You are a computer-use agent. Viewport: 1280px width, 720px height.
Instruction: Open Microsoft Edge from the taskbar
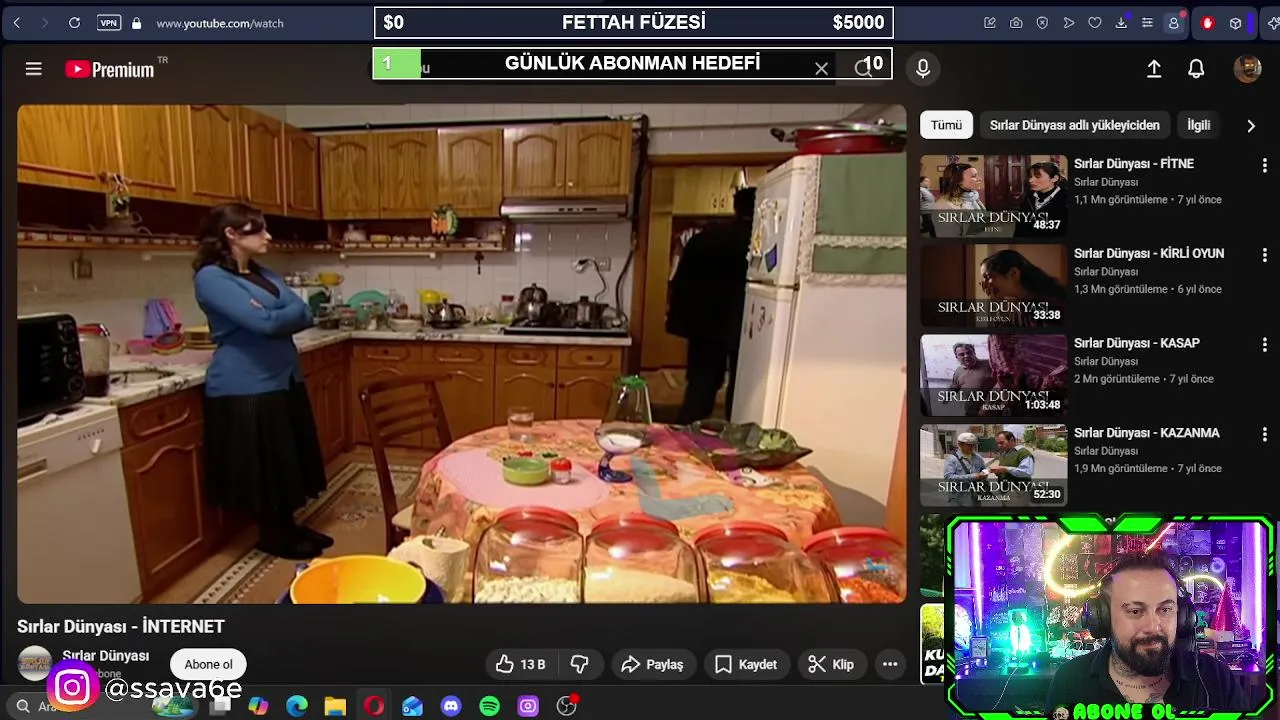297,706
